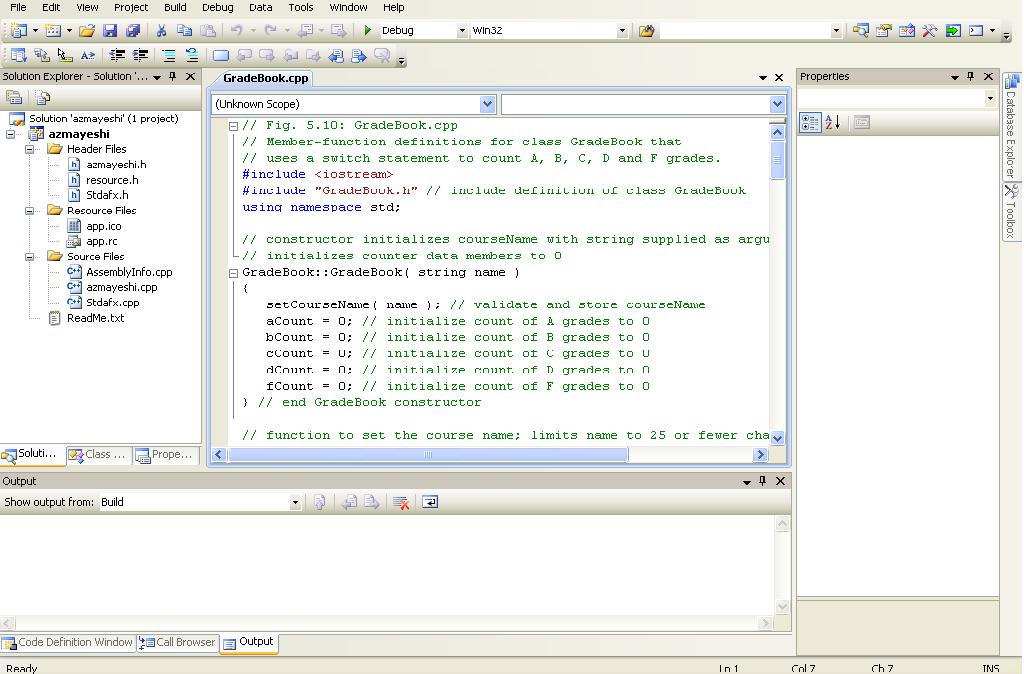Screen dimensions: 1024x674
Task: Open the Toolbox side tab
Action: [1012, 212]
